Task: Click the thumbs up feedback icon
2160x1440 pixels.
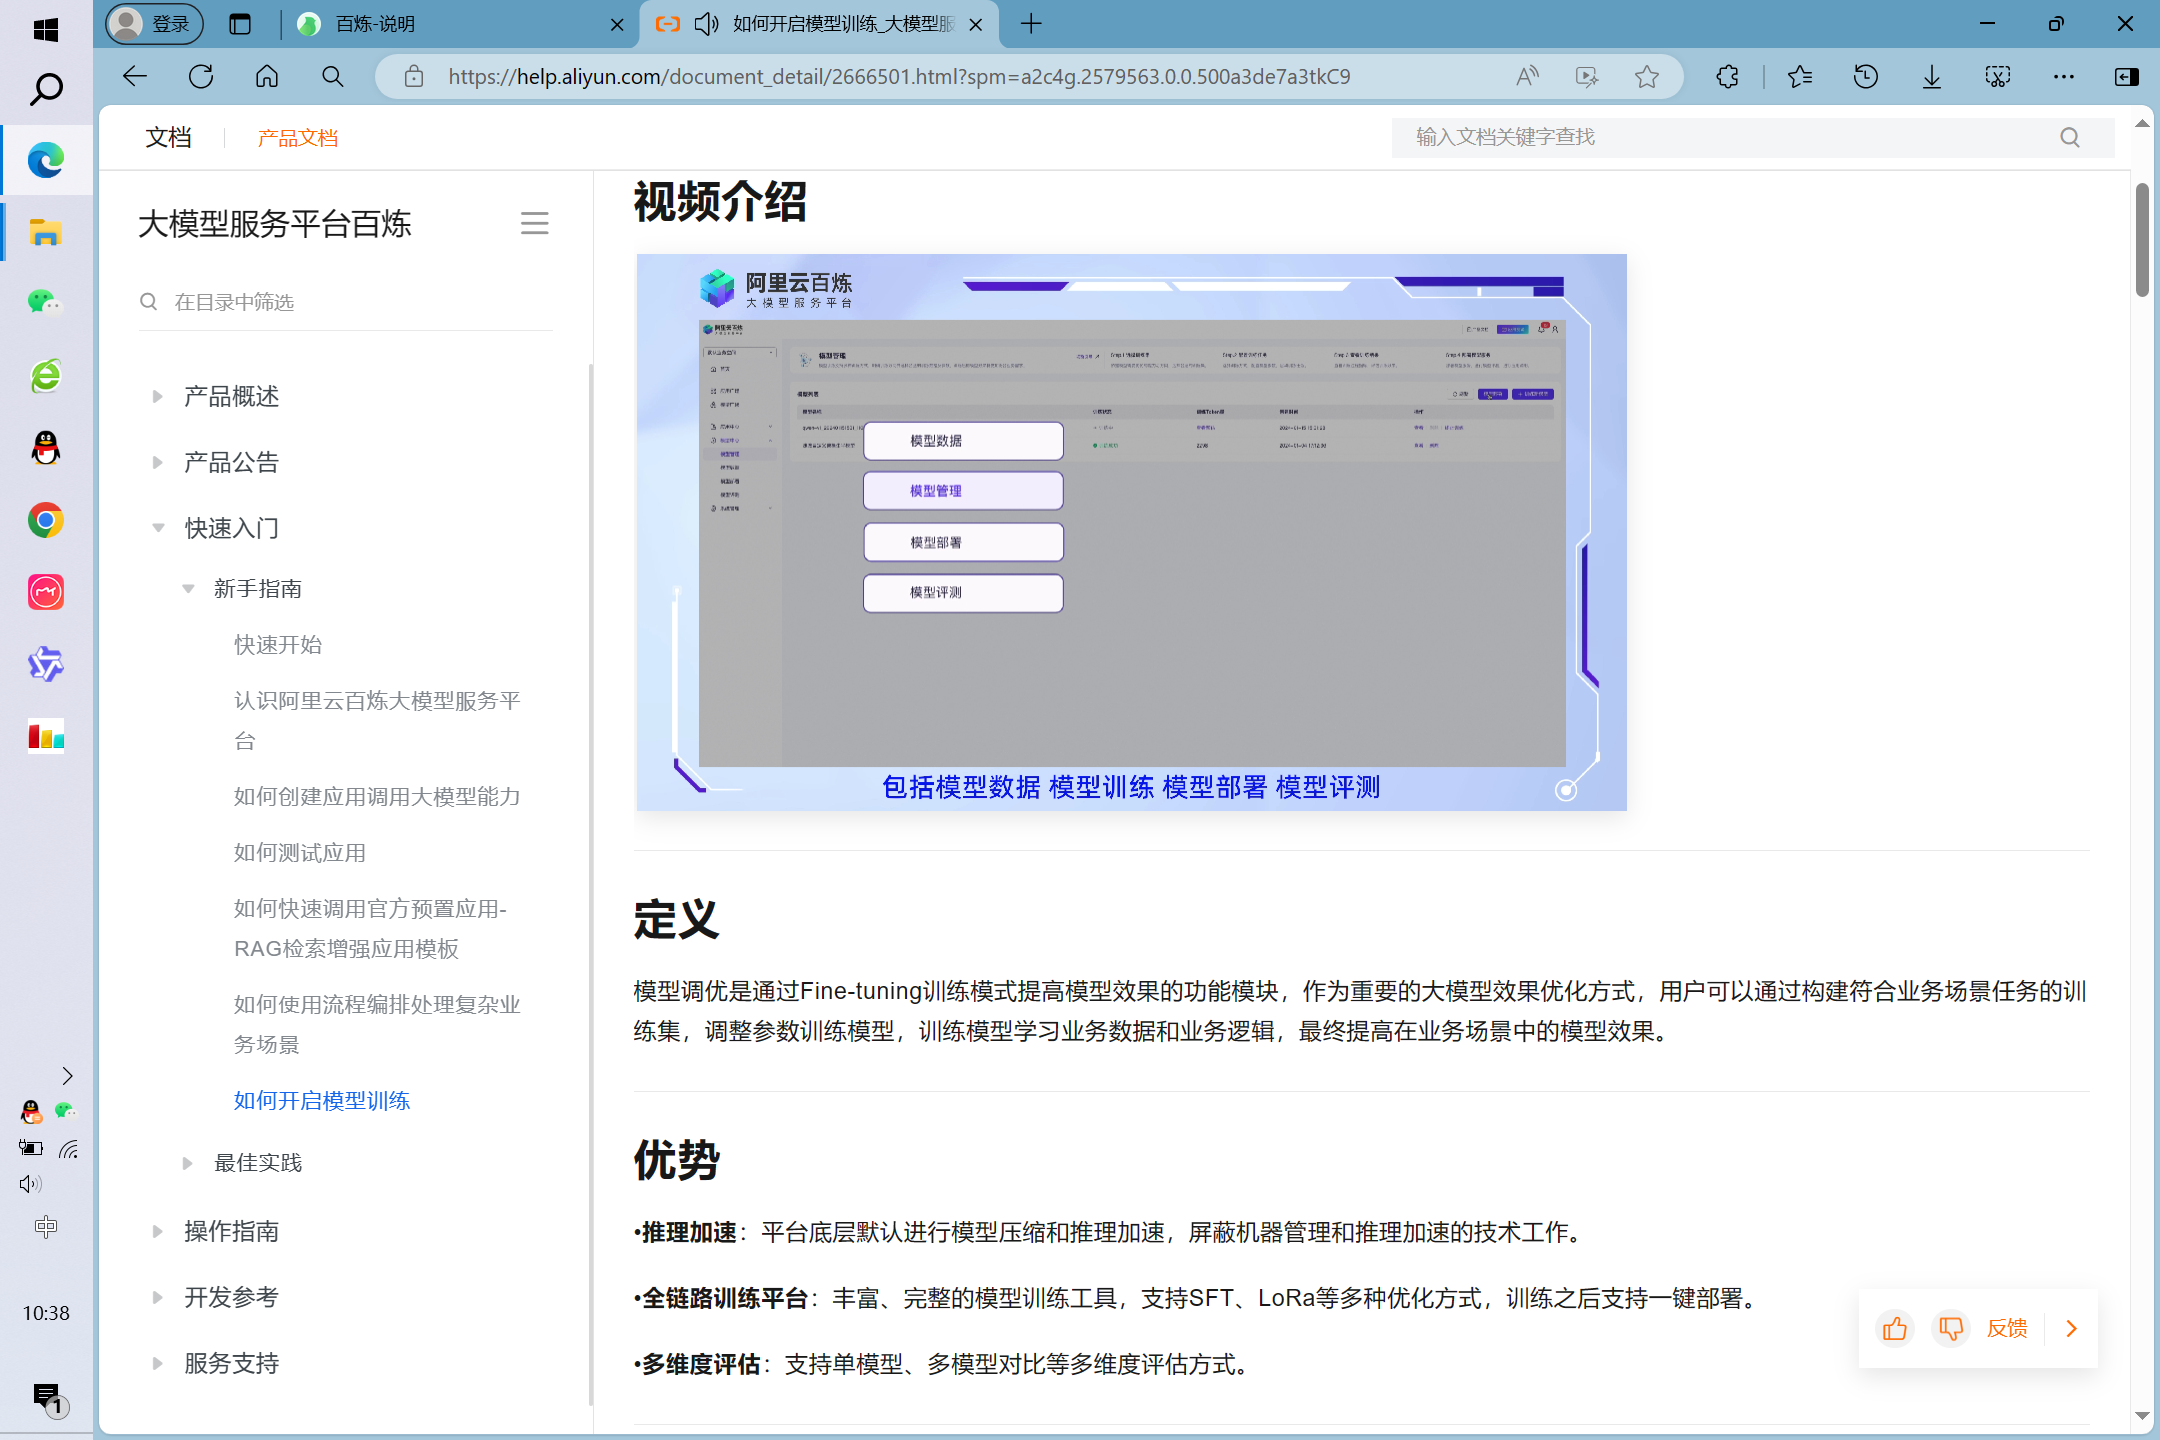Action: 1895,1328
